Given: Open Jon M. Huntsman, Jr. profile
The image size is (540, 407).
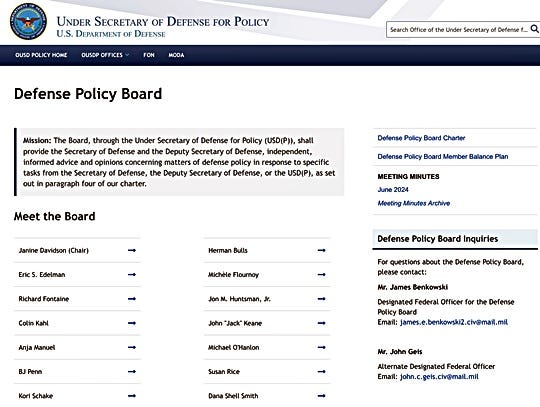Looking at the screenshot, I should tap(239, 299).
